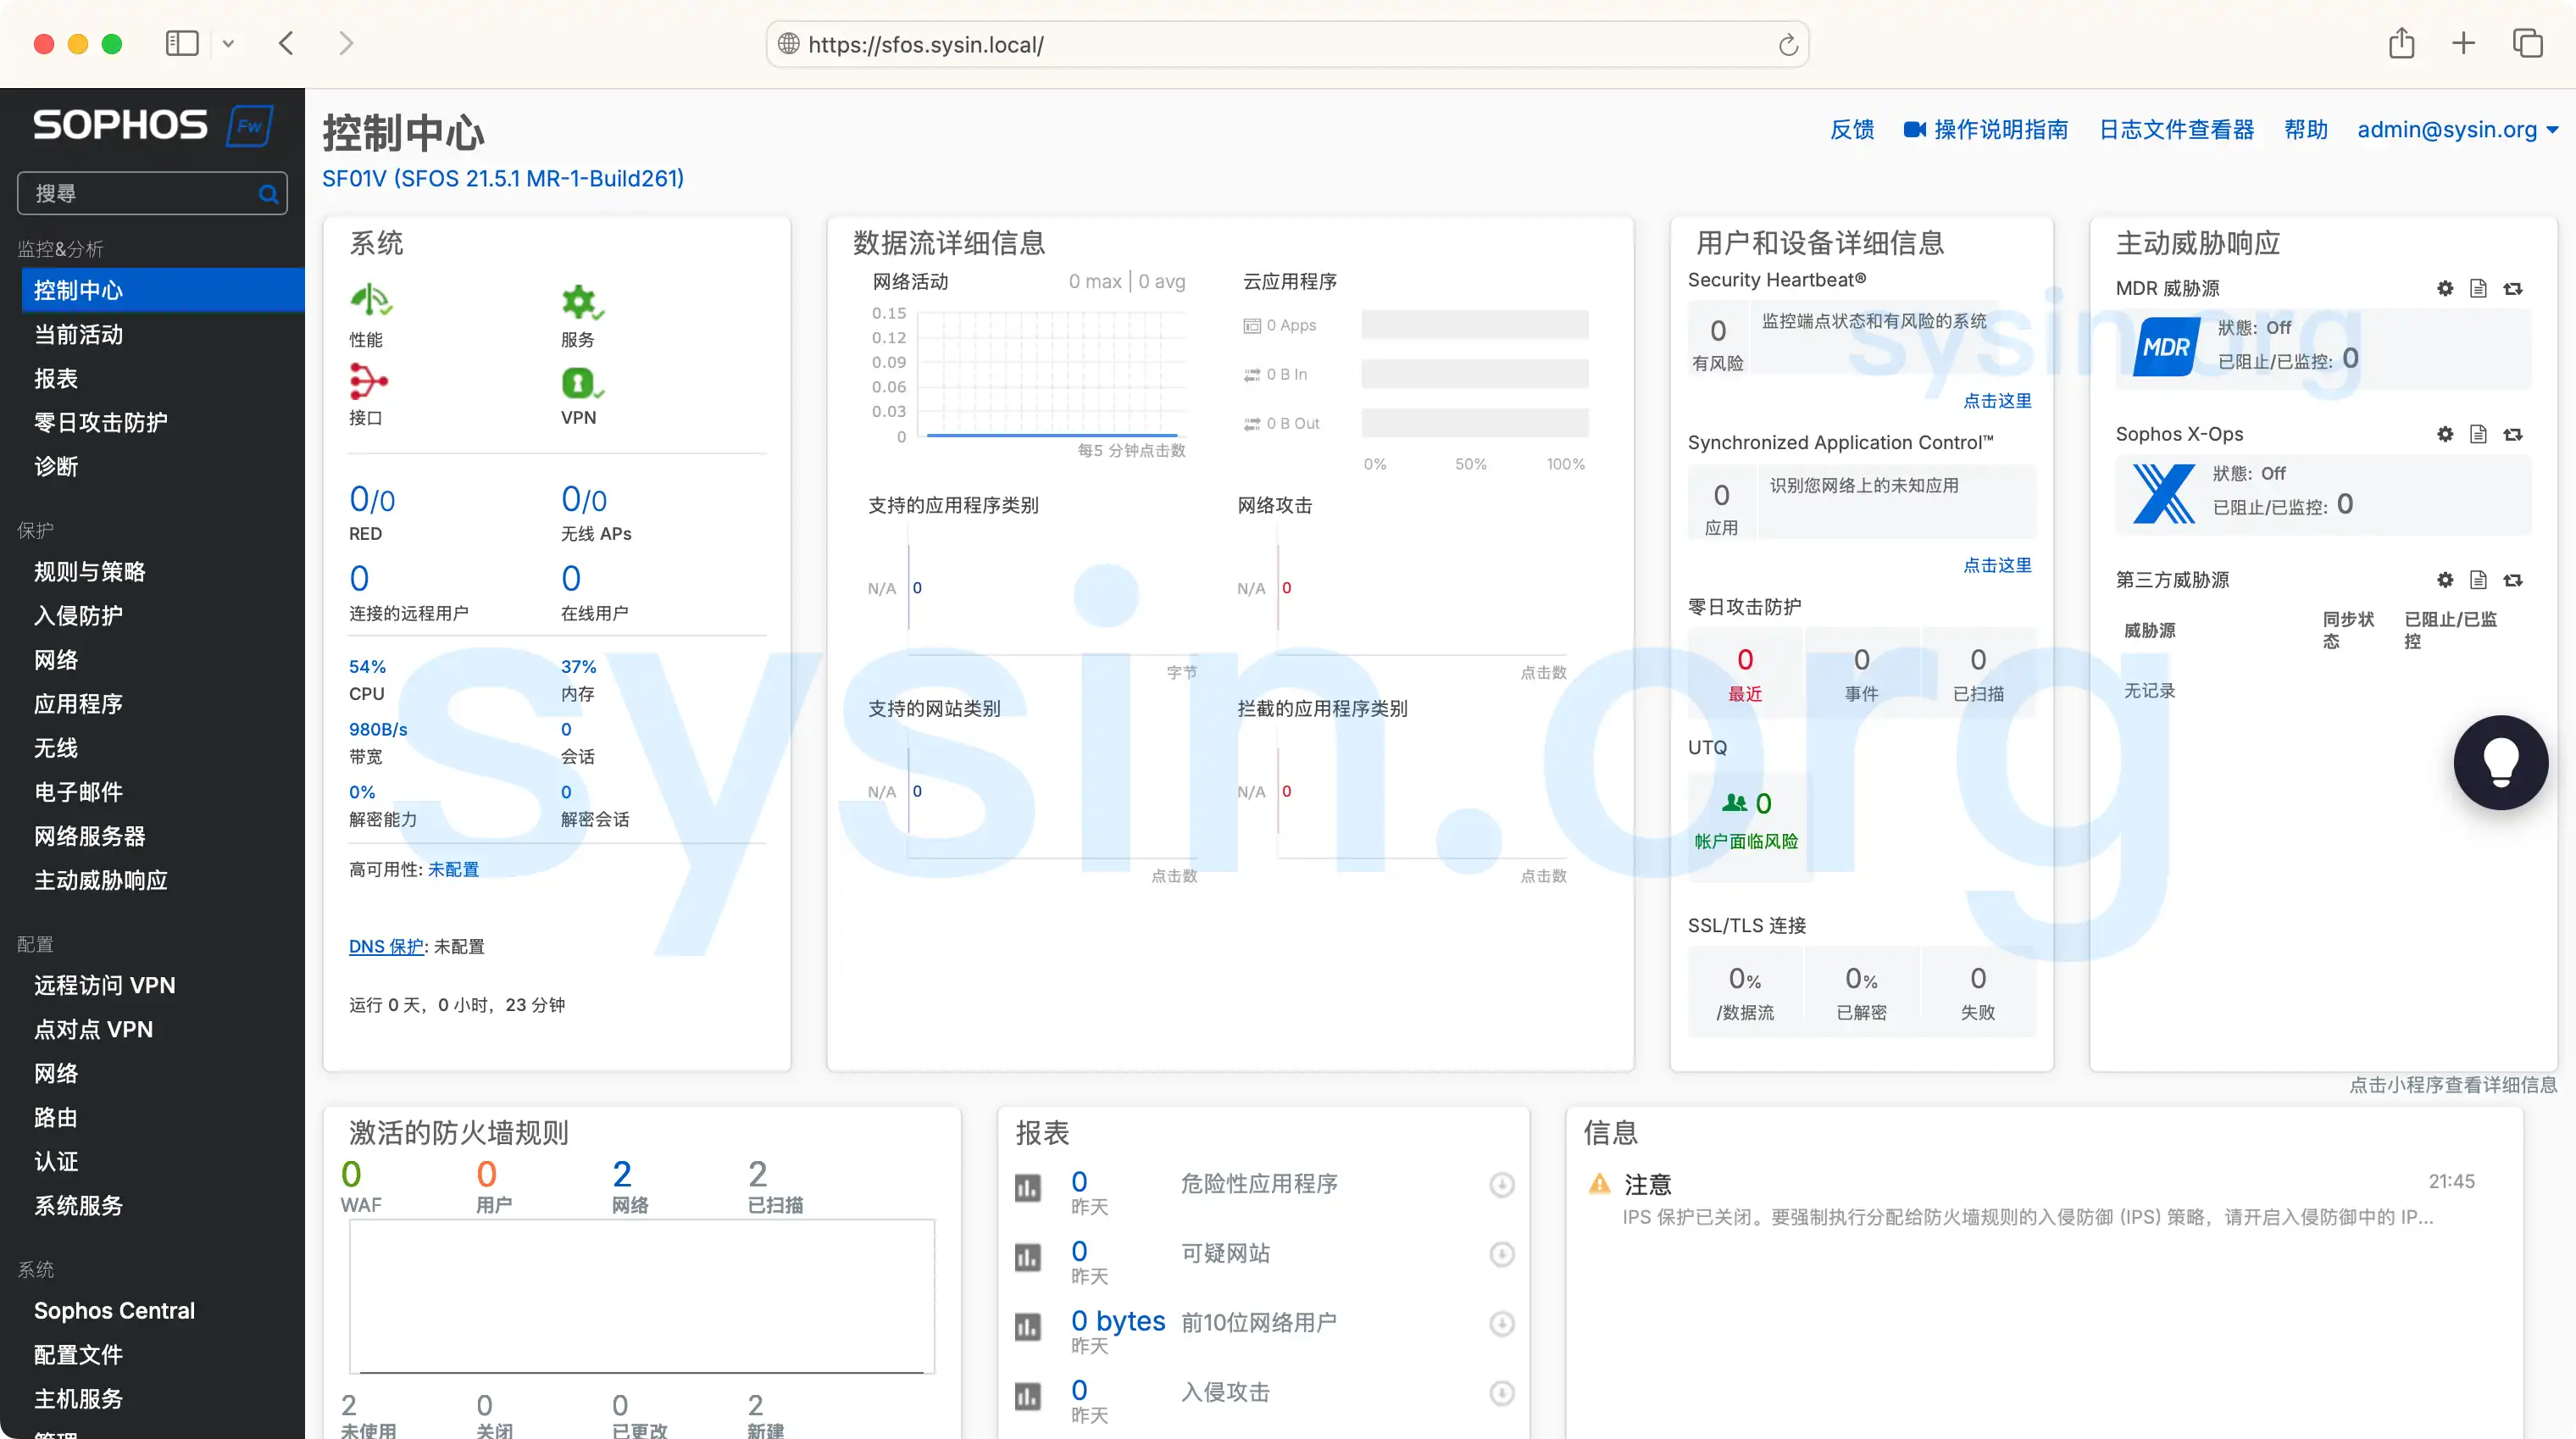The width and height of the screenshot is (2576, 1439).
Task: Click Safari reload page button
Action: (1787, 45)
